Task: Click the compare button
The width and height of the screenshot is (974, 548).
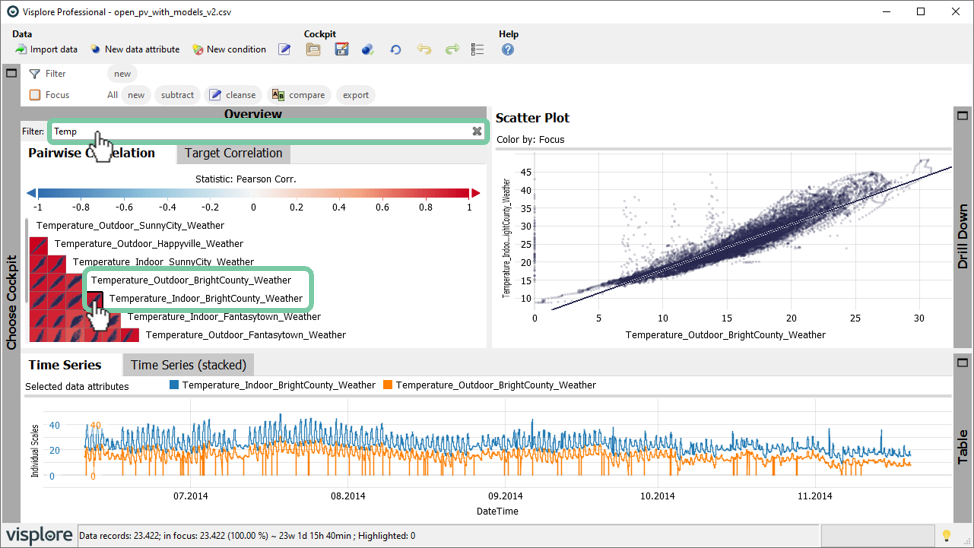Action: pyautogui.click(x=299, y=94)
